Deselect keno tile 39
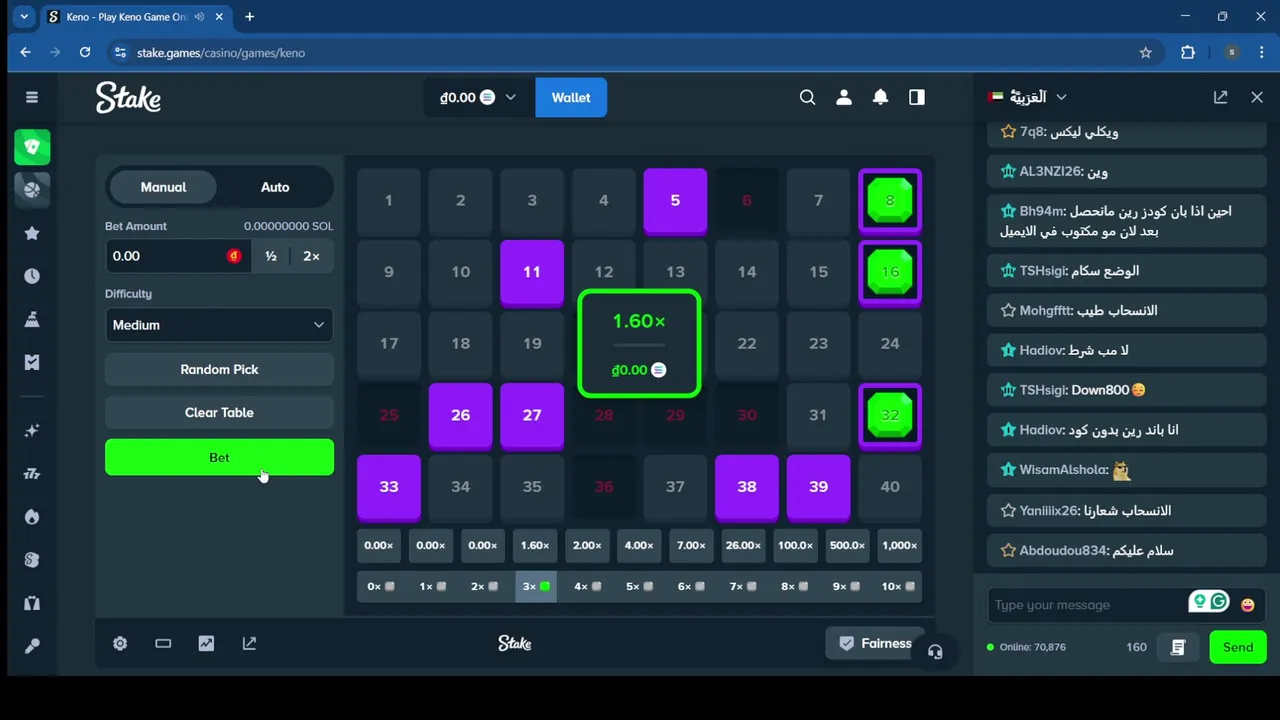 (819, 486)
